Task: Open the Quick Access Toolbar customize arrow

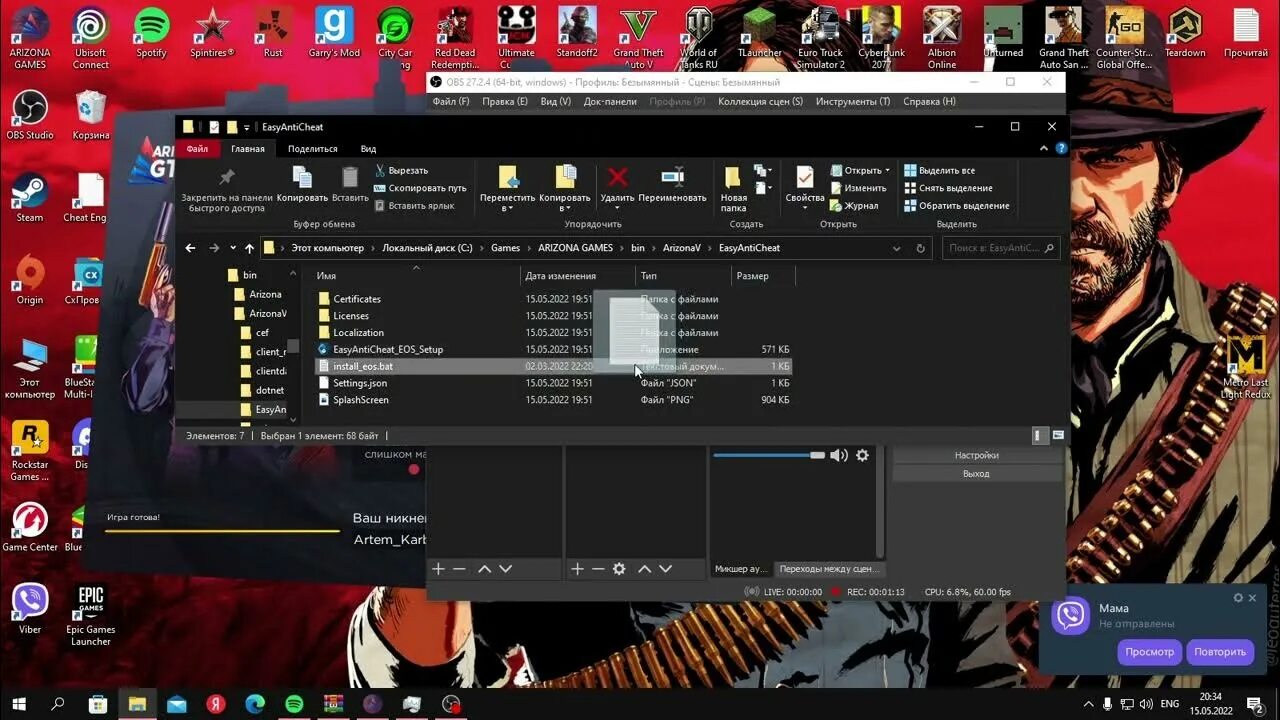Action: [247, 128]
